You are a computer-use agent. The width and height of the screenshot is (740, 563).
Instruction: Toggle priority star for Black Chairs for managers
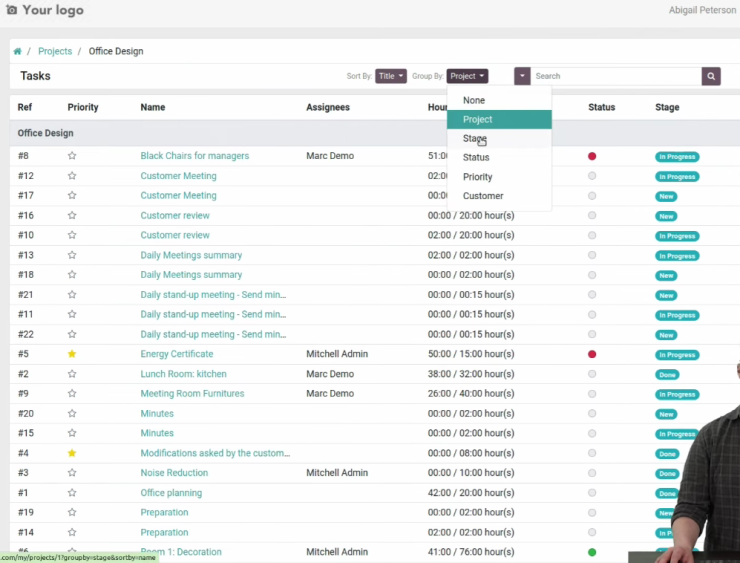[x=72, y=156]
